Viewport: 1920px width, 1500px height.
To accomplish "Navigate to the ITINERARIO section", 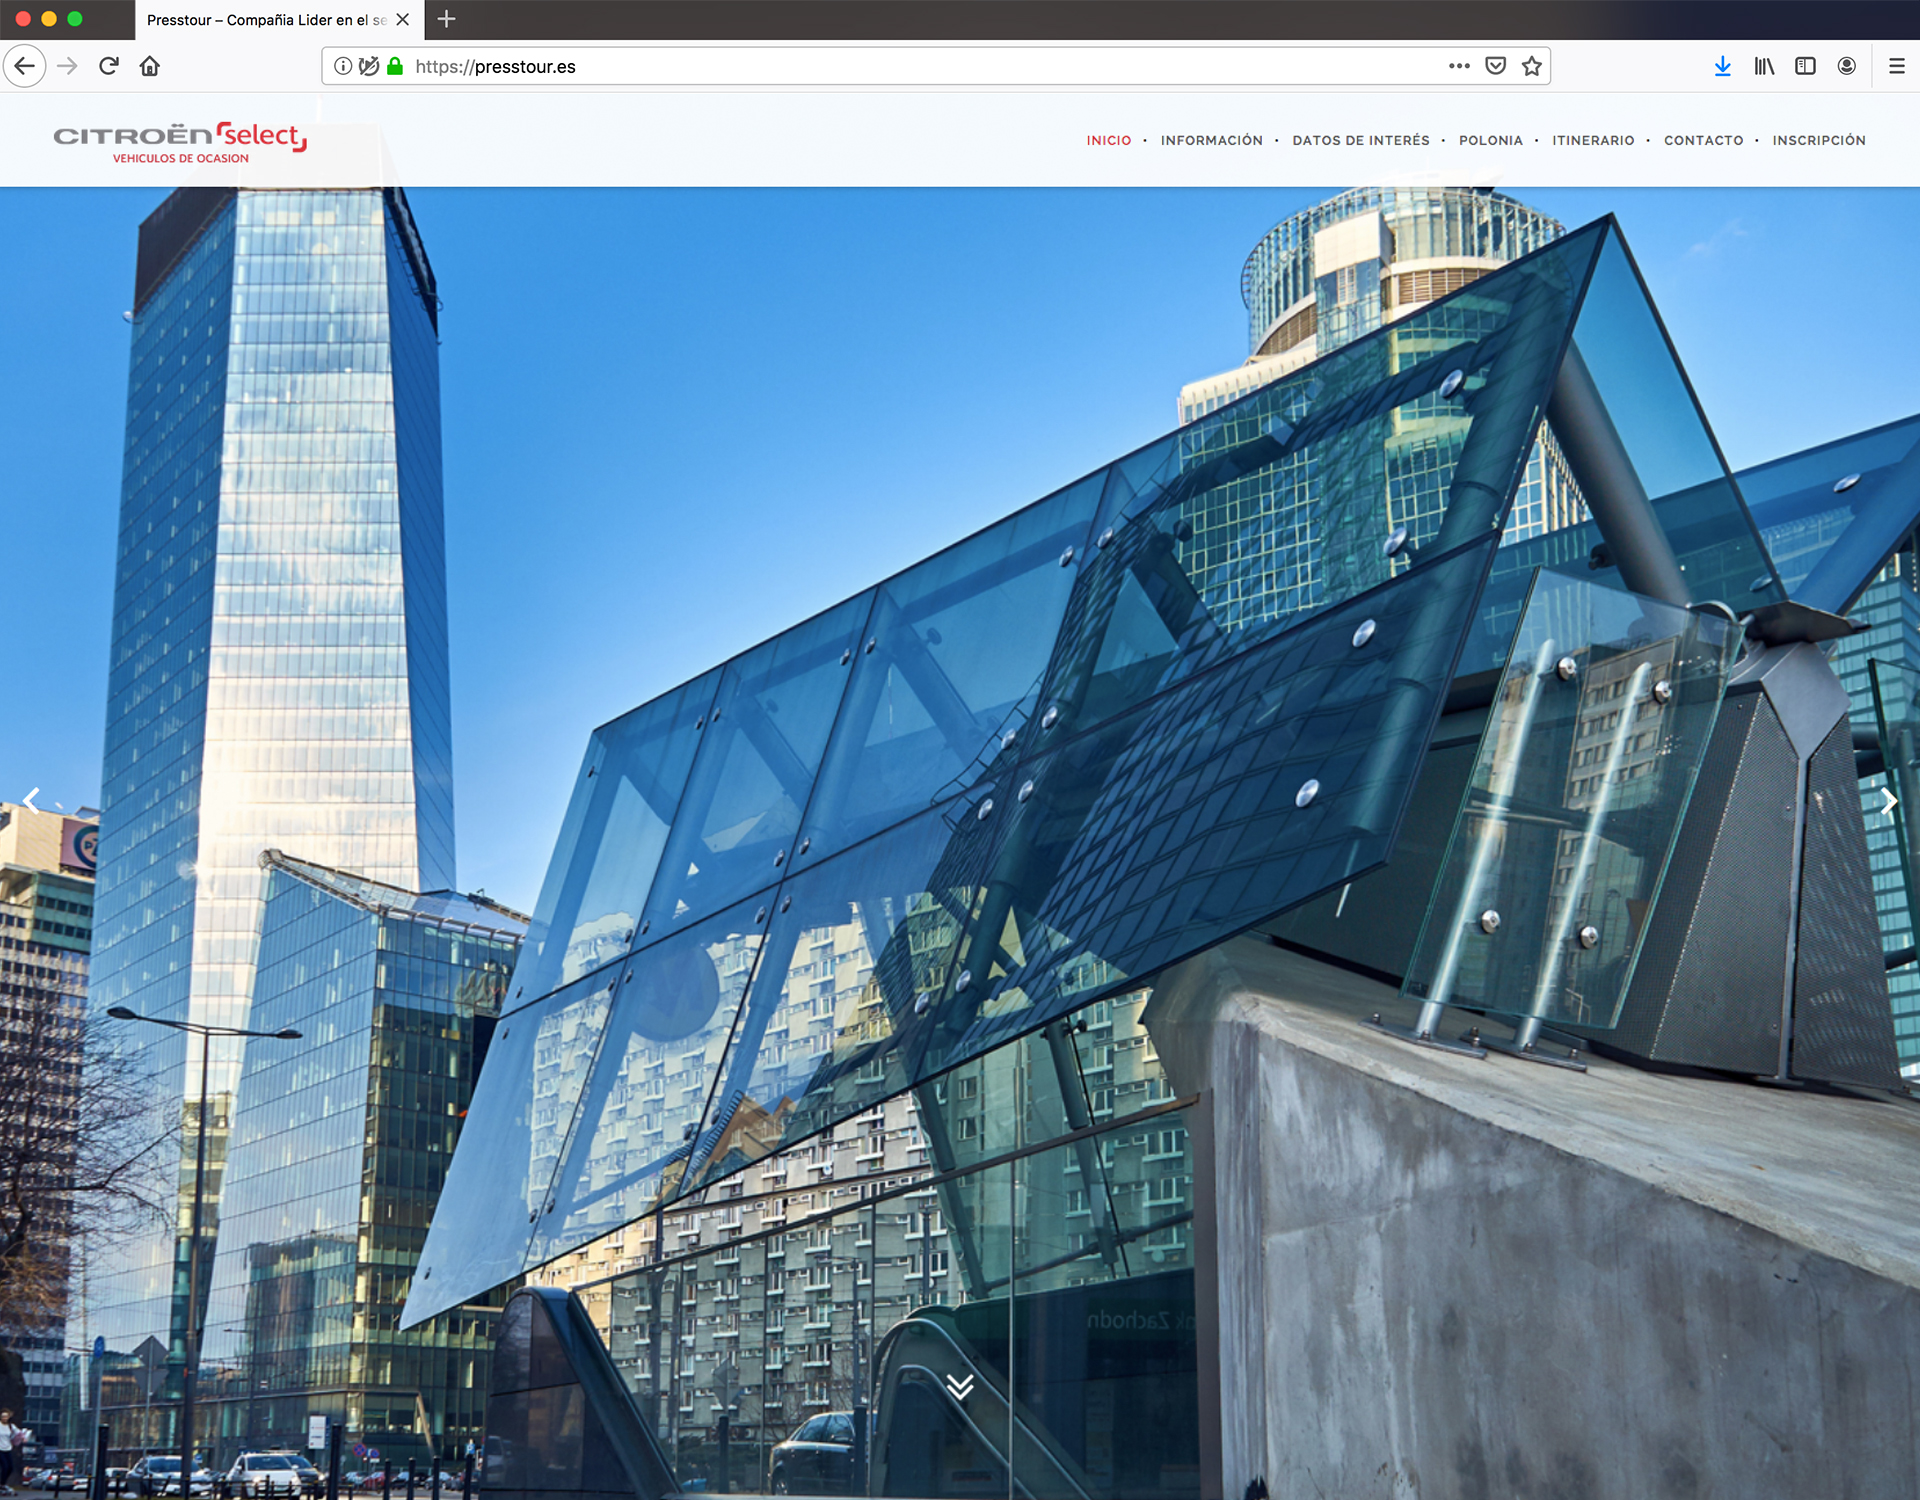I will coord(1593,141).
